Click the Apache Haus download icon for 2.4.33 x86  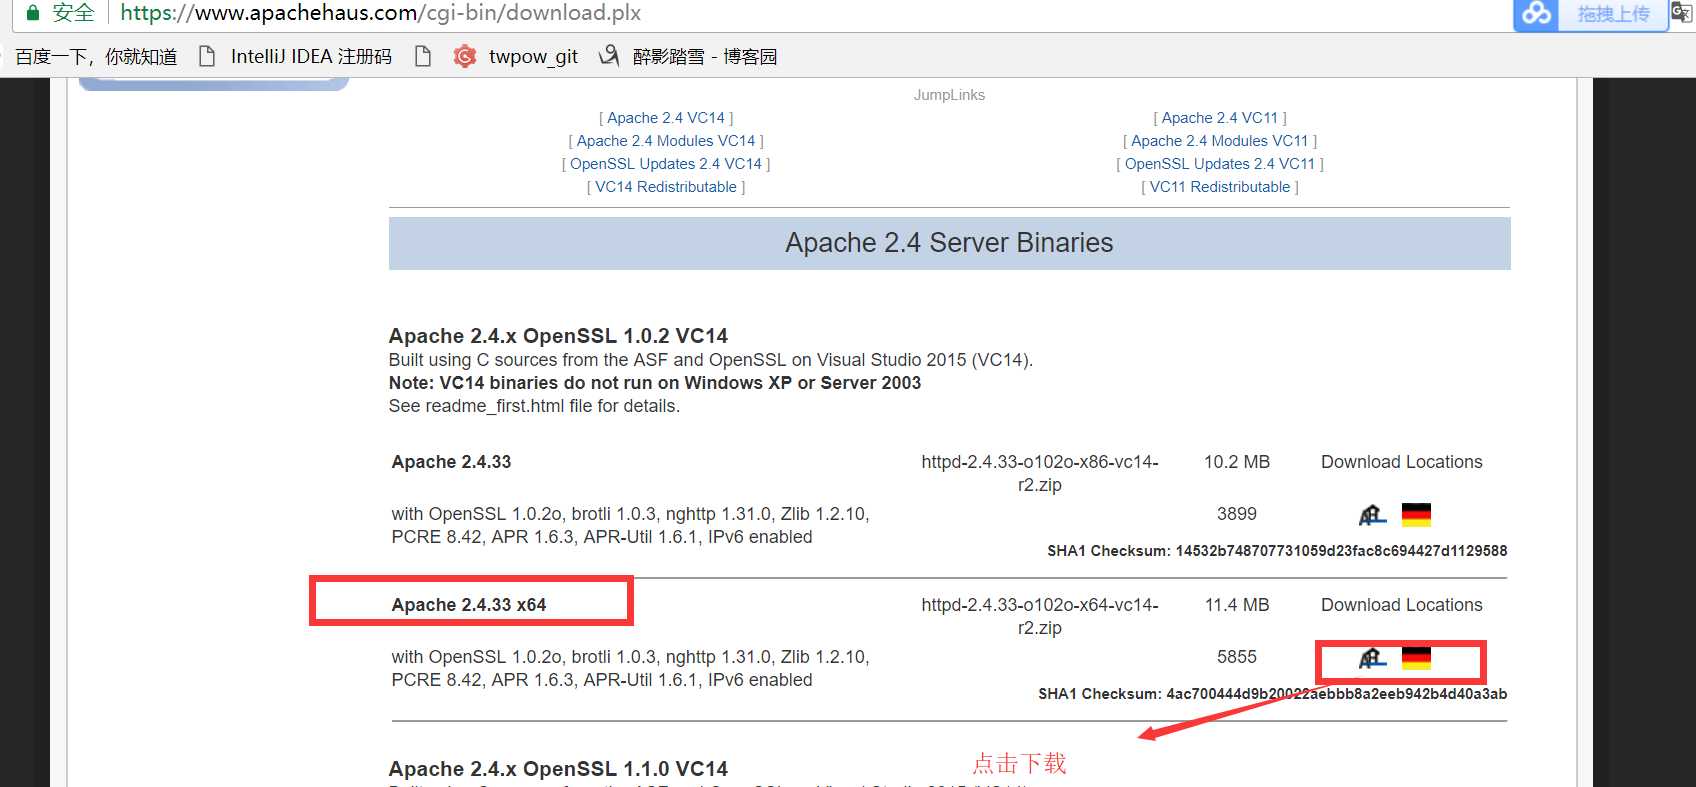[x=1372, y=515]
